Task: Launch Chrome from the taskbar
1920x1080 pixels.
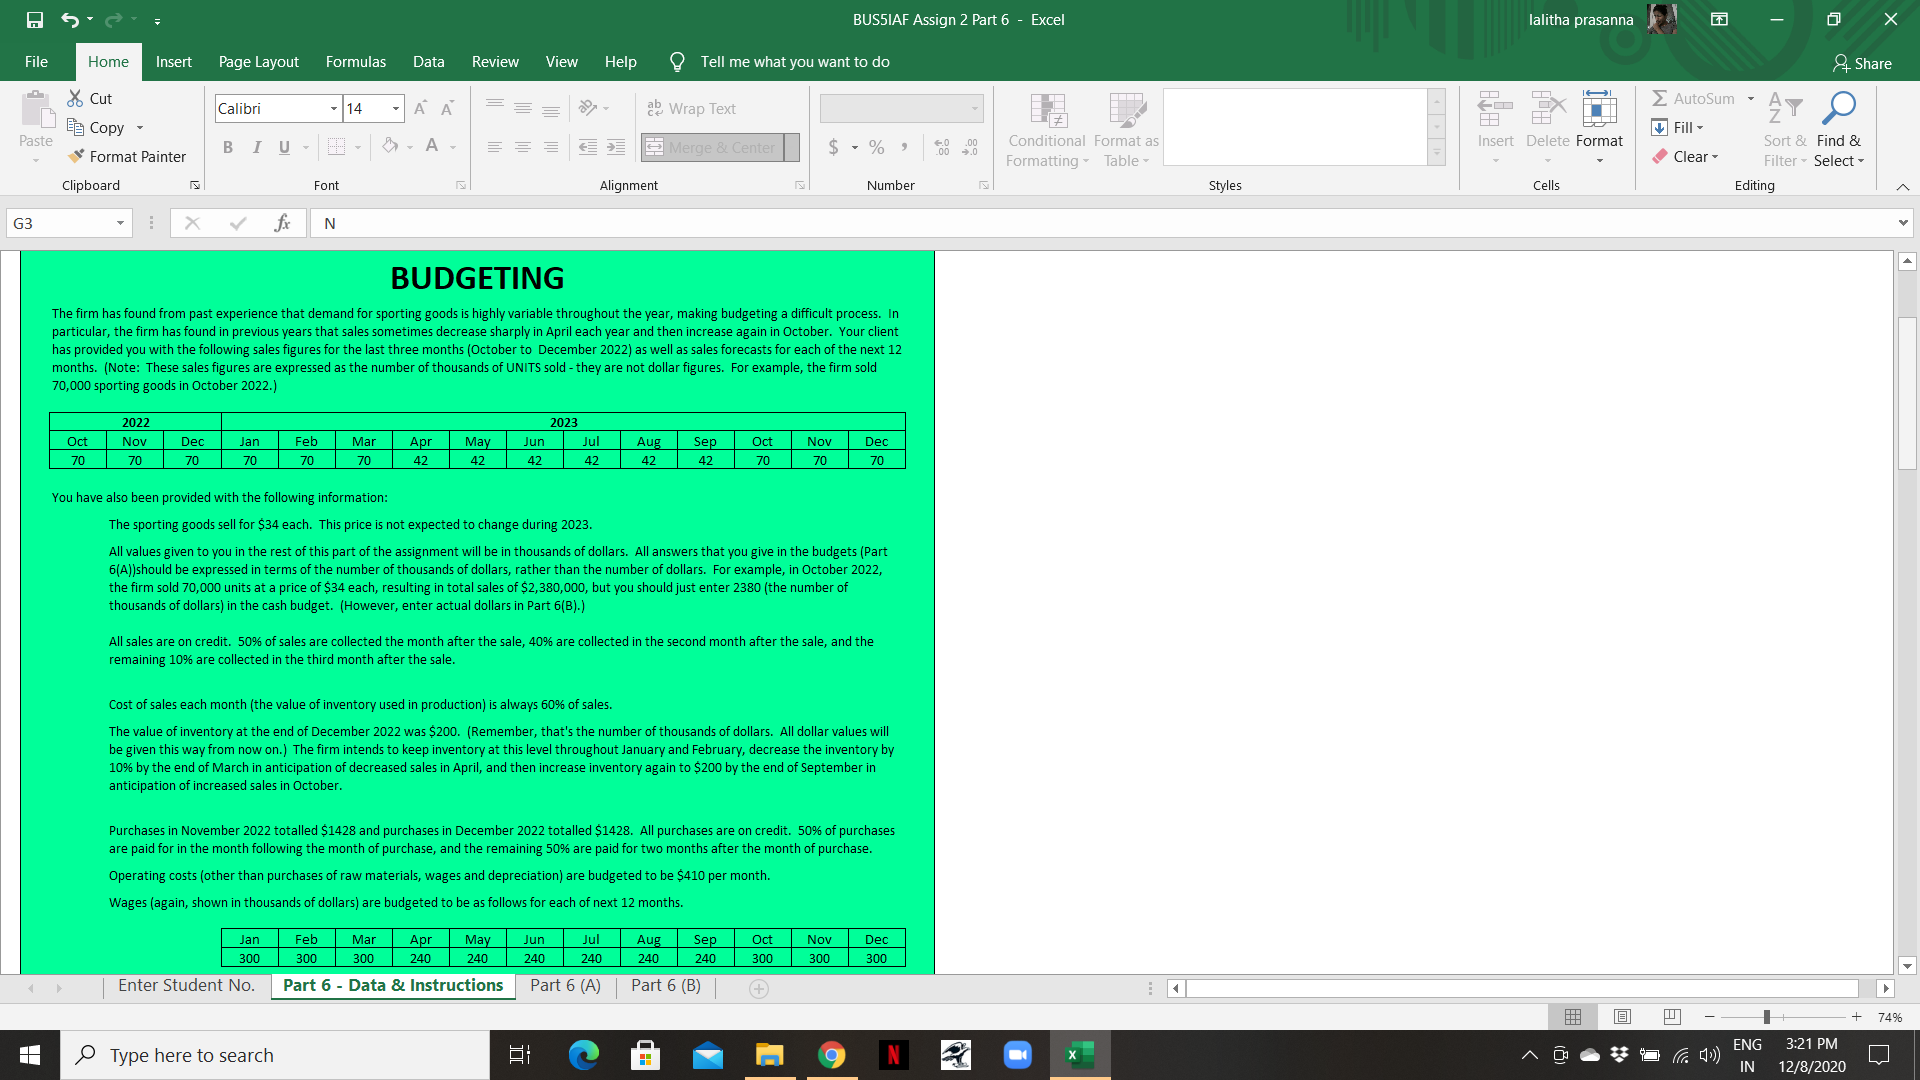Action: pyautogui.click(x=831, y=1054)
